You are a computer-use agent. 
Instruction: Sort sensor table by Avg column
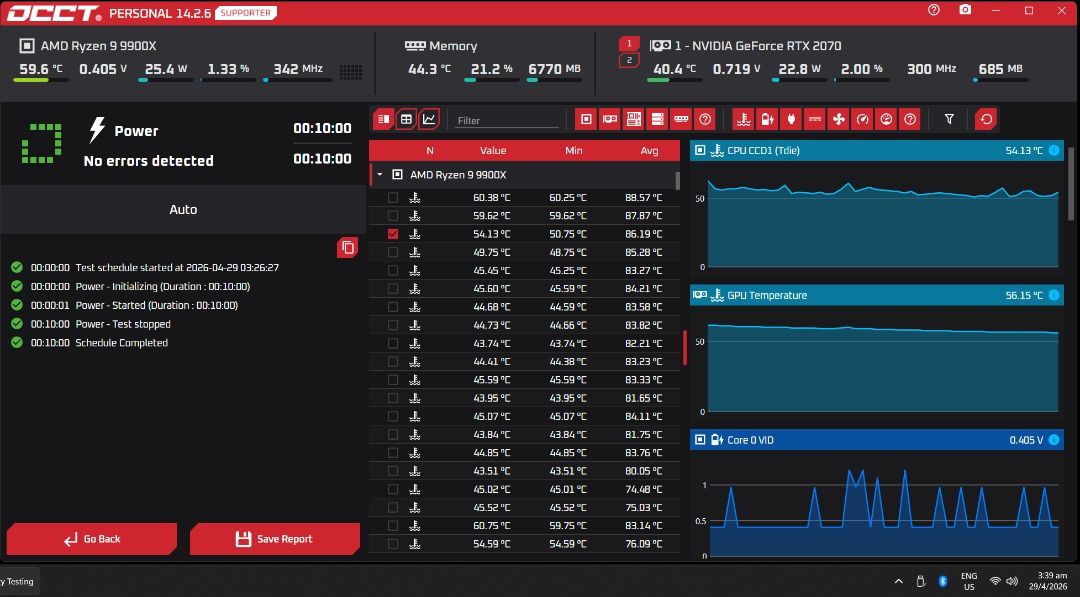tap(649, 151)
